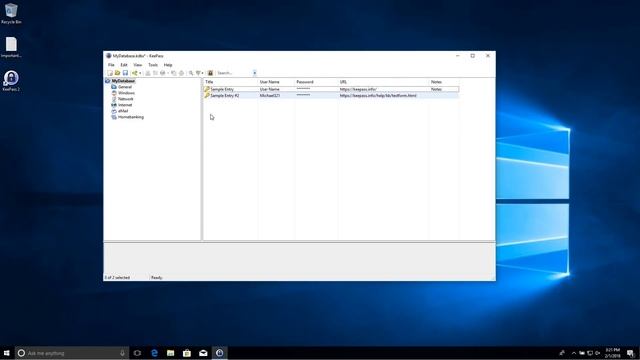Click the green Add Entry icon
Viewport: 640px width, 360px height.
(x=134, y=73)
